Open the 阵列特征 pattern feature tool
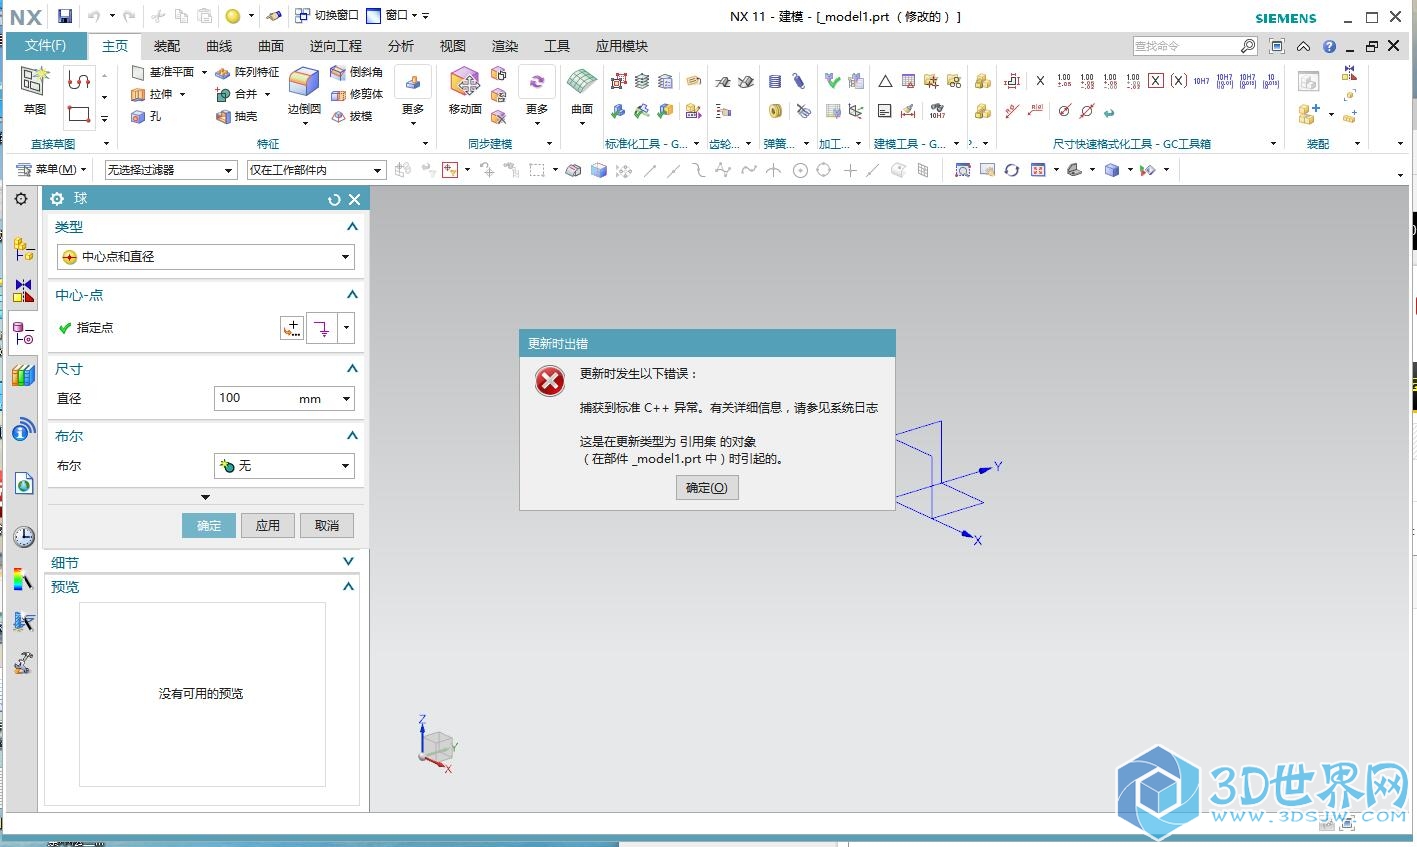Image resolution: width=1417 pixels, height=847 pixels. click(x=248, y=72)
